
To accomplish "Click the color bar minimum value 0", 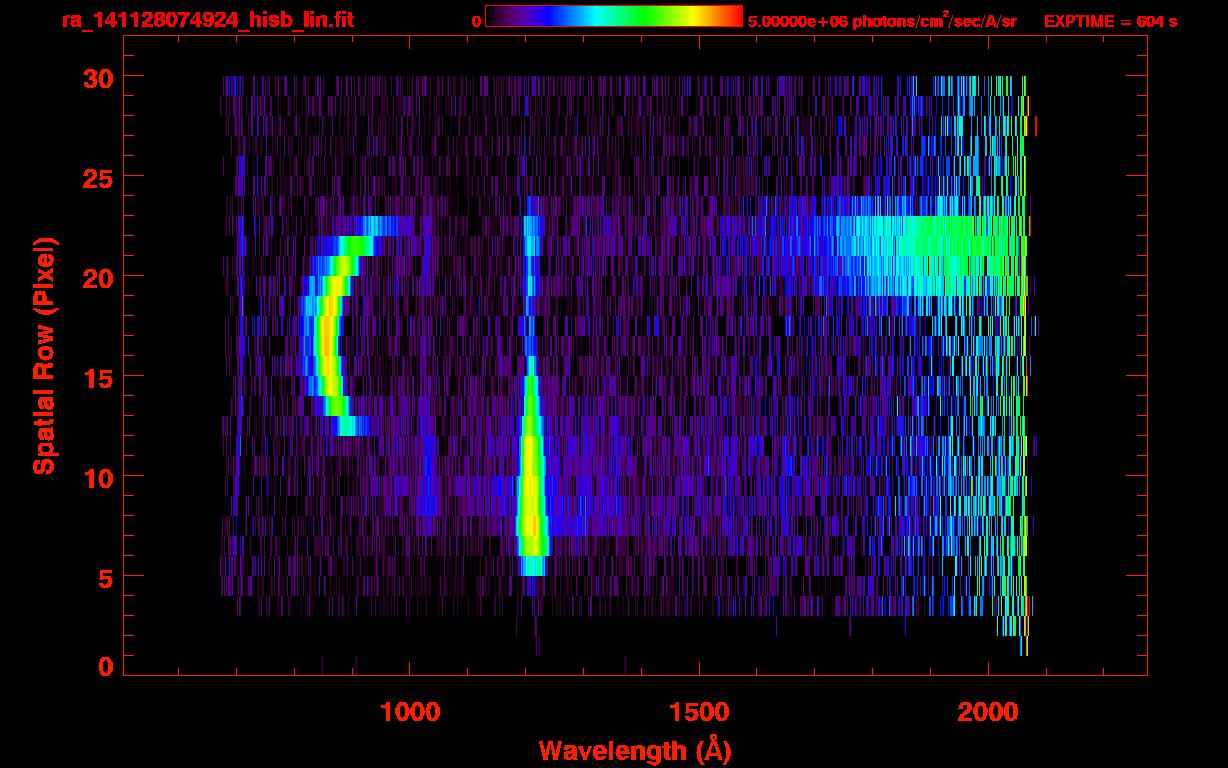I will tap(477, 20).
